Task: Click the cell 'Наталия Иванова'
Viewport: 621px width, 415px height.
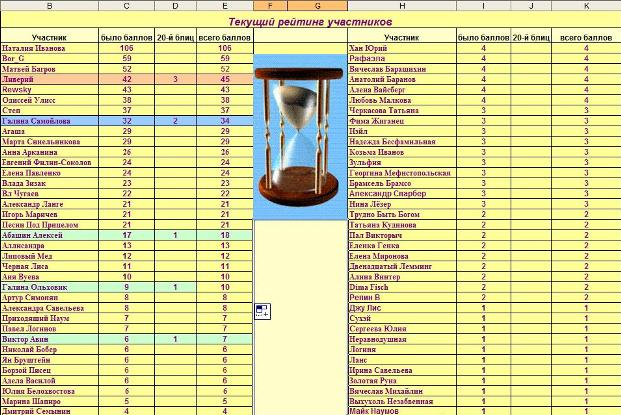Action: (50, 48)
